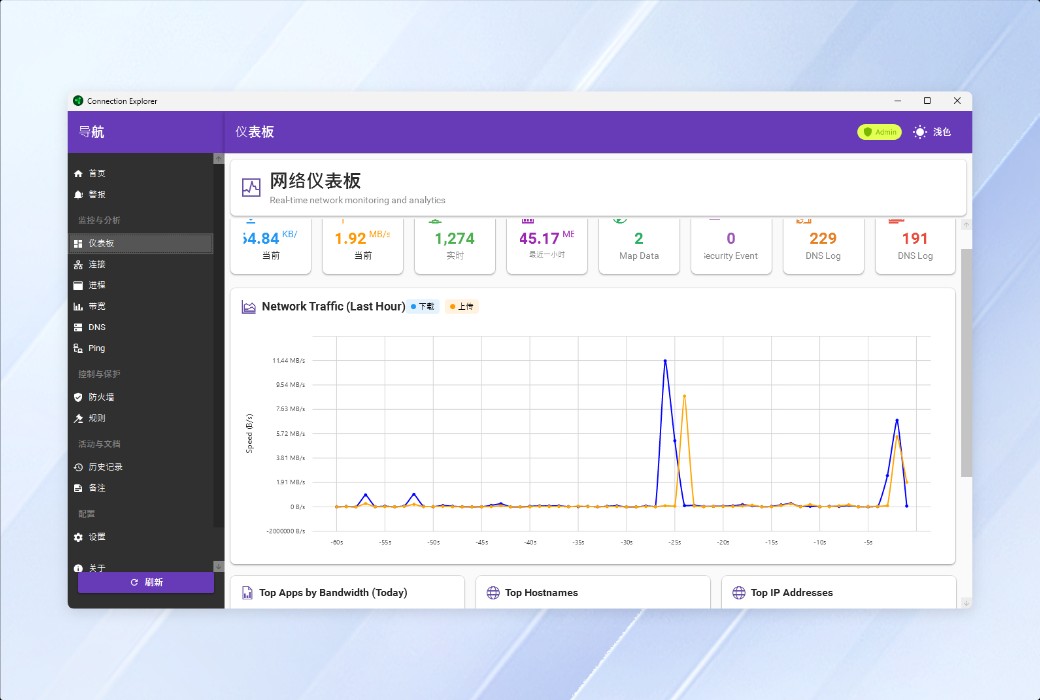Click the main content scrollbar thumb
This screenshot has width=1040, height=700.
(x=966, y=362)
